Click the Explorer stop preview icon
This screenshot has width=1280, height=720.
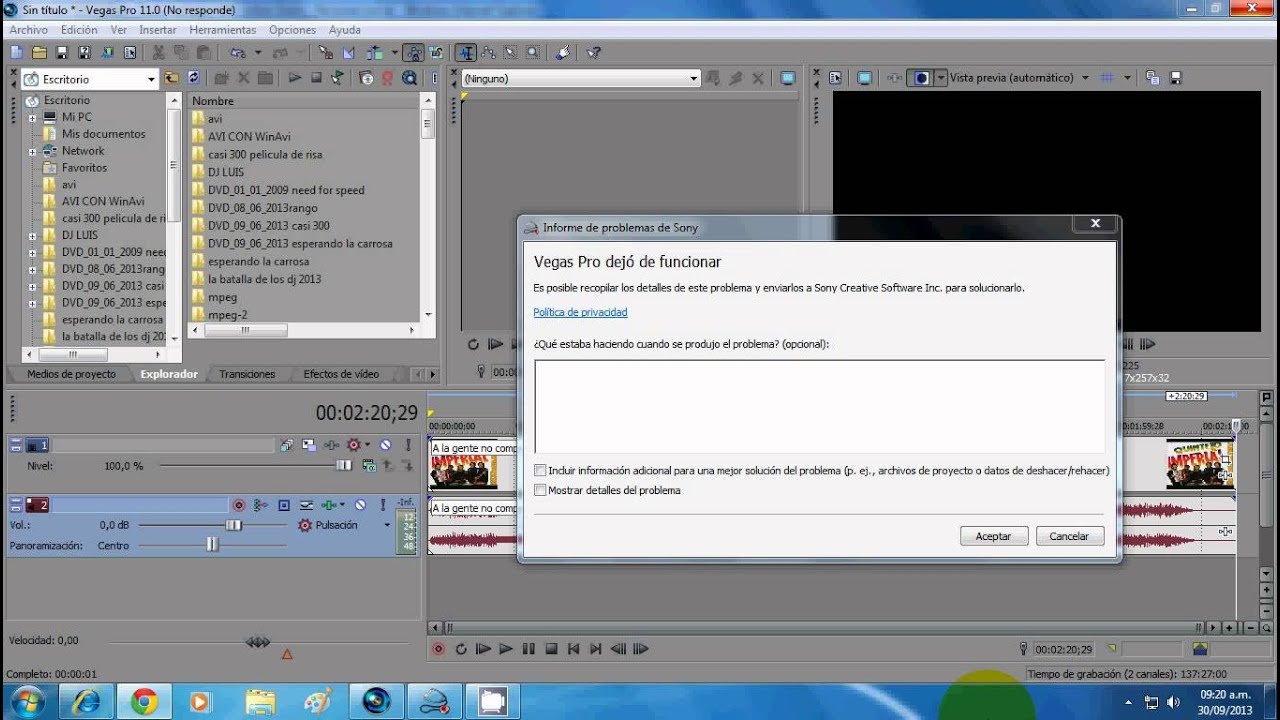click(316, 77)
